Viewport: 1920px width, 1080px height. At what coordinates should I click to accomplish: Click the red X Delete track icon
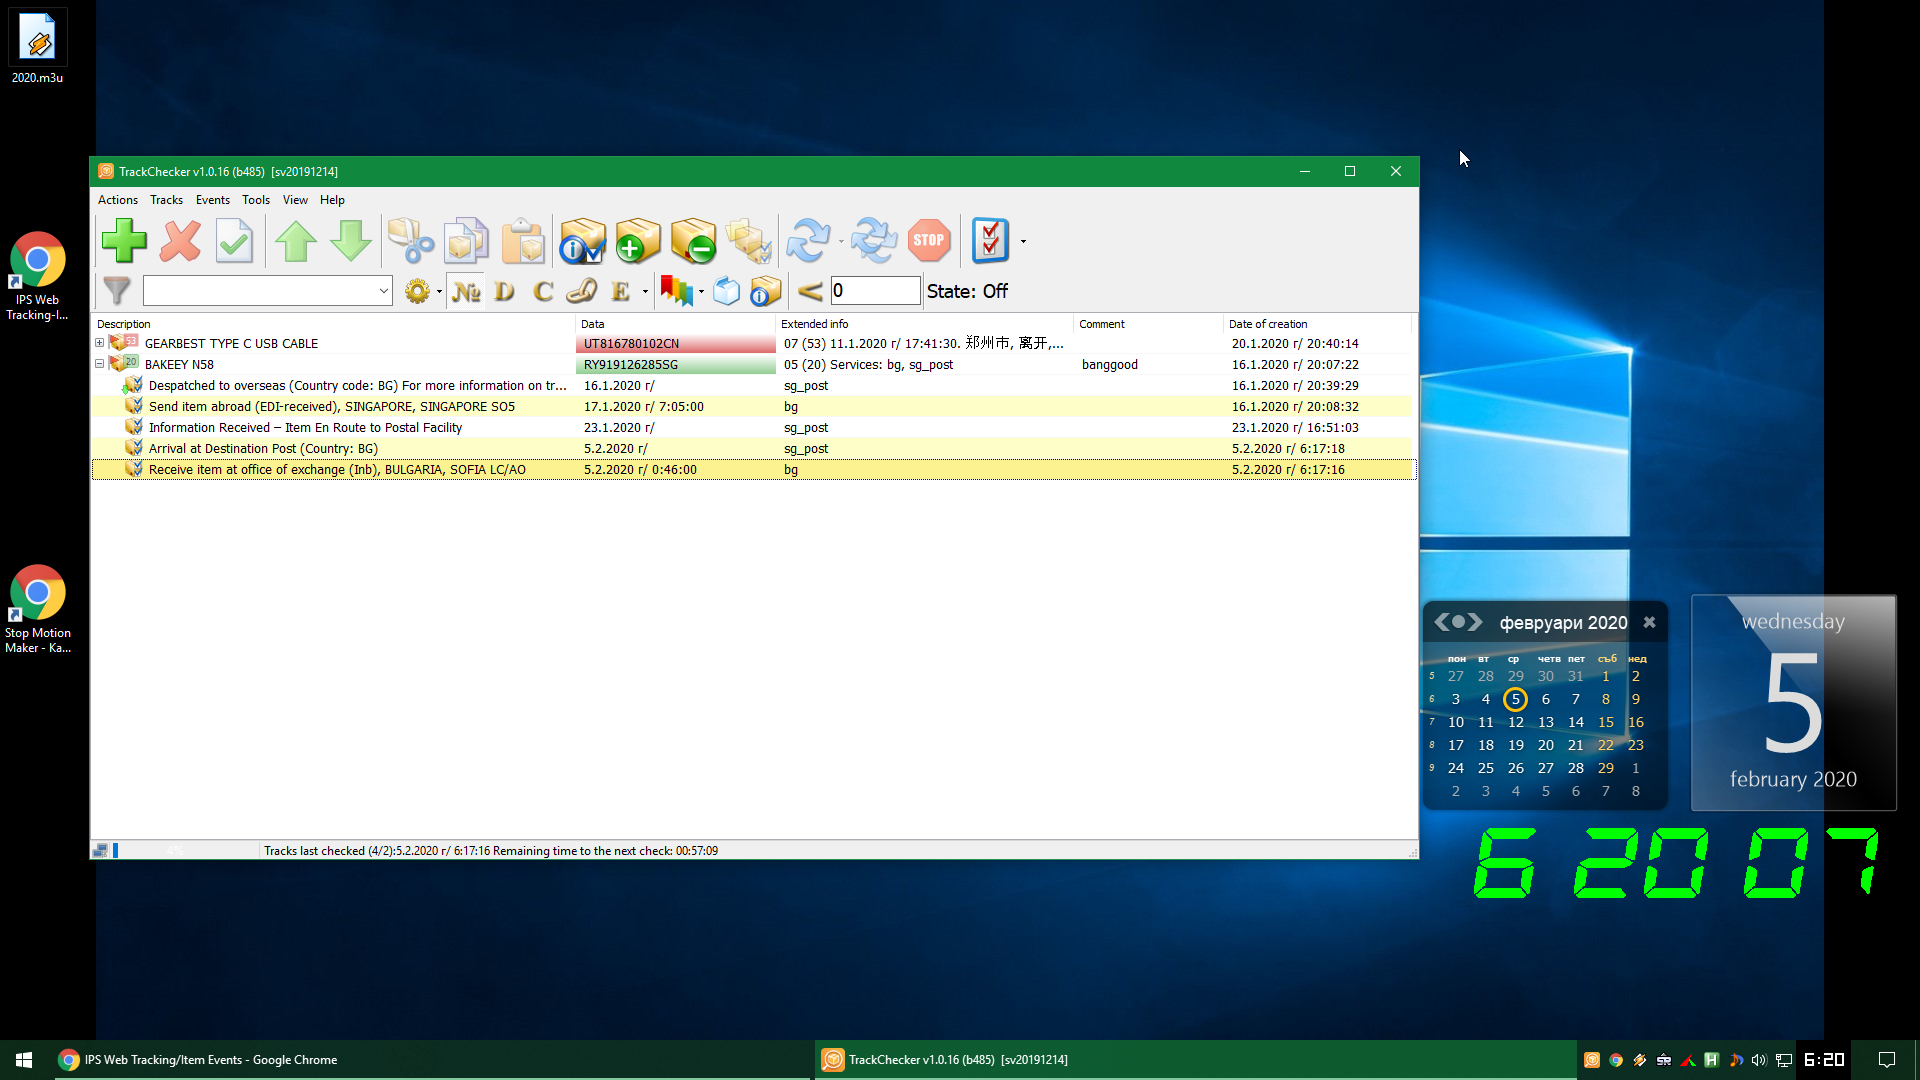[x=180, y=241]
